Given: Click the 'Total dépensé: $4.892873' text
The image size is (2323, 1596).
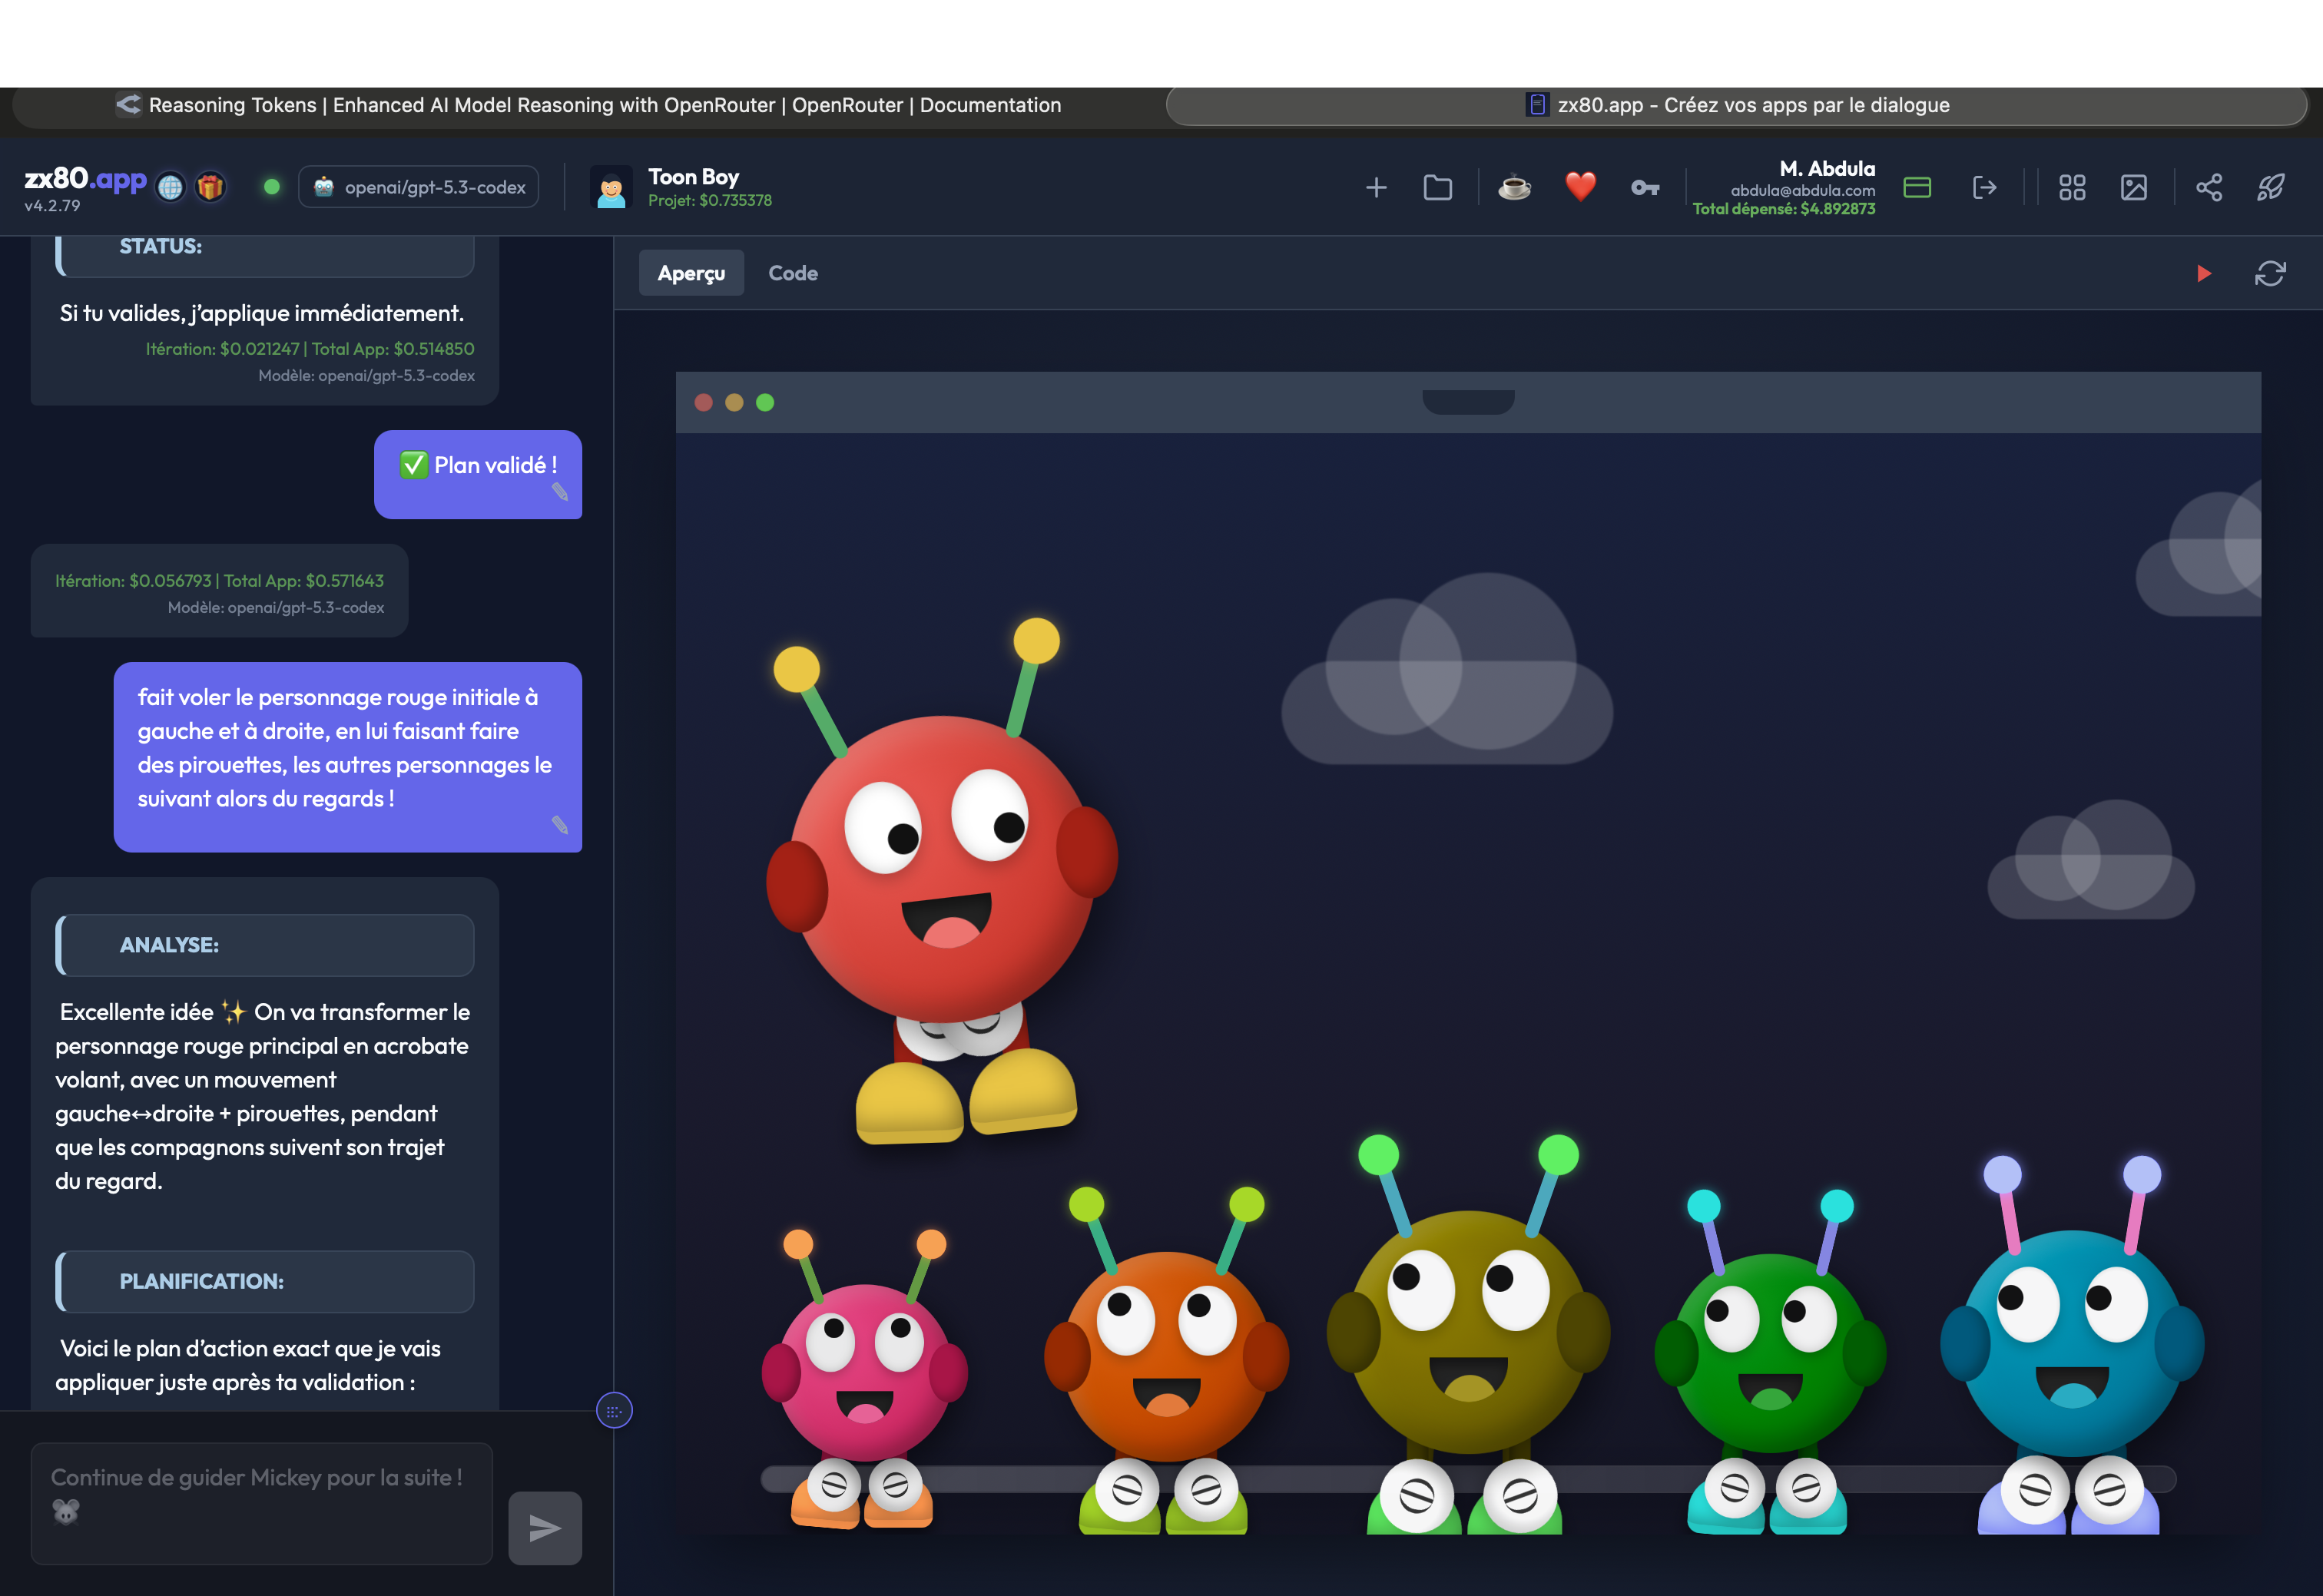Looking at the screenshot, I should (1784, 208).
